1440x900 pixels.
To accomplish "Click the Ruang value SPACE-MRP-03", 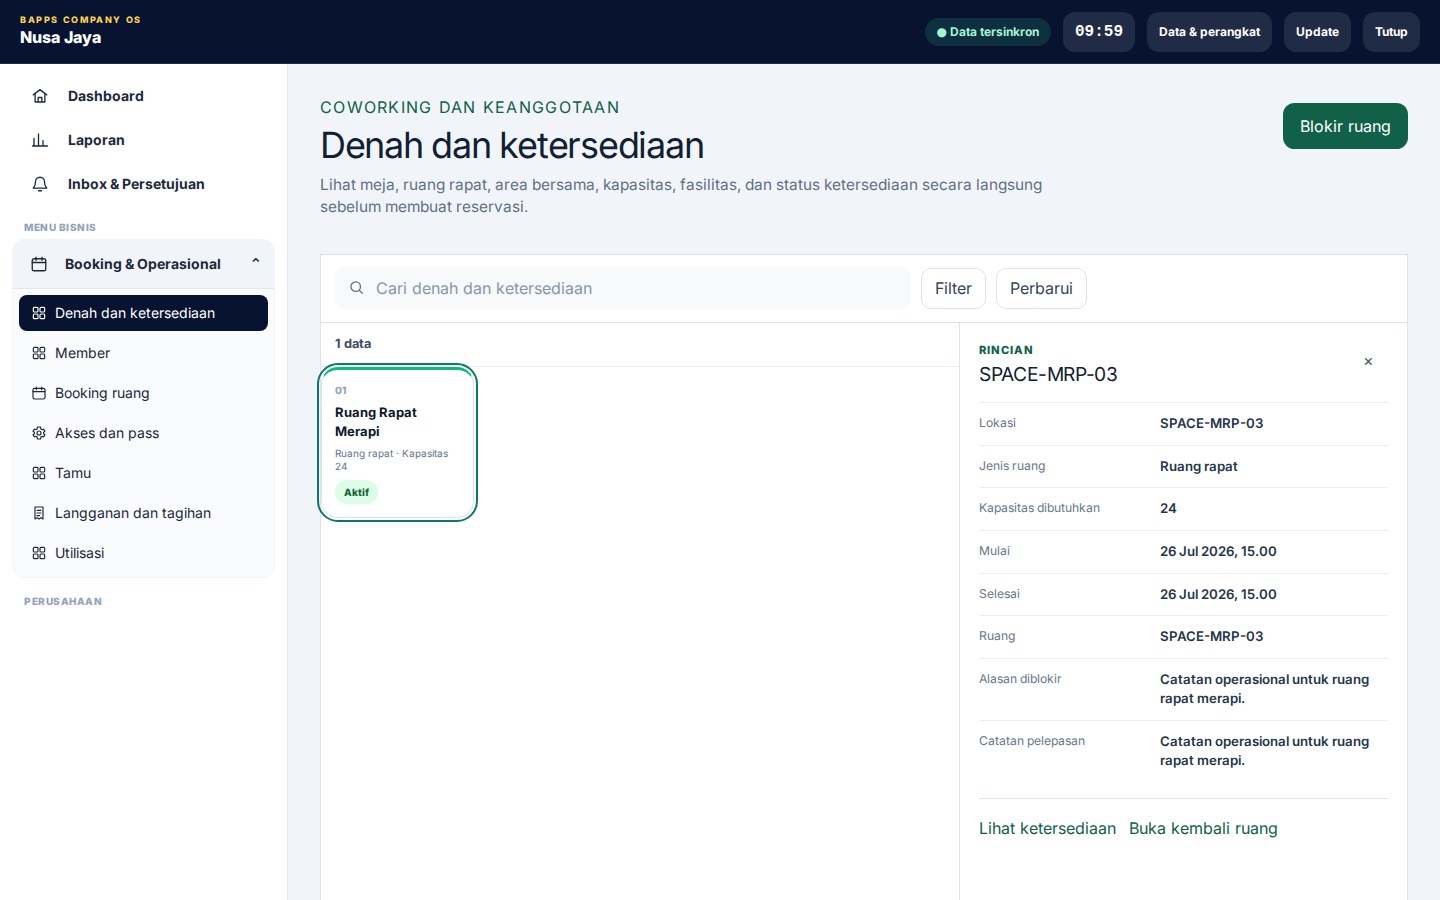I will [x=1211, y=636].
